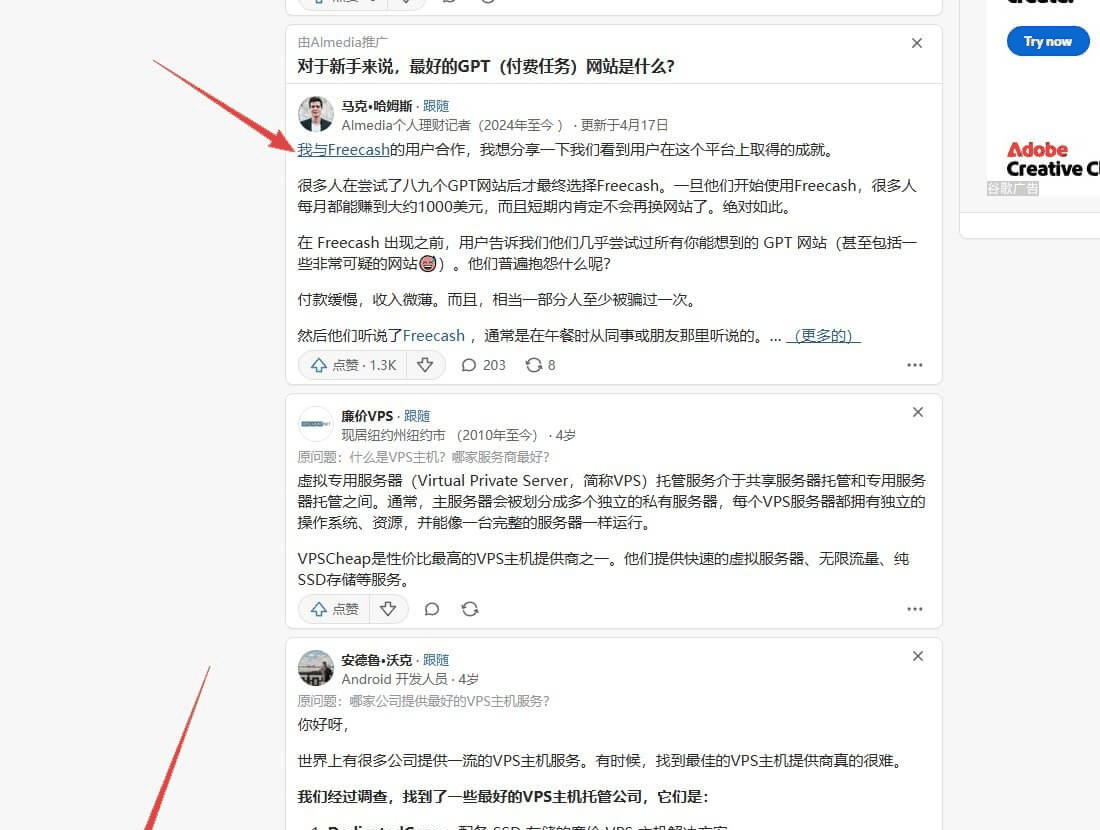The height and width of the screenshot is (830, 1100).
Task: Open the 马克·哈姆斯 author name
Action: point(377,106)
